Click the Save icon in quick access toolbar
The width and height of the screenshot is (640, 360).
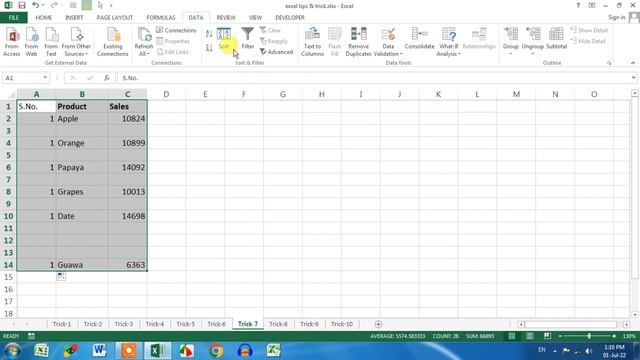[x=22, y=5]
